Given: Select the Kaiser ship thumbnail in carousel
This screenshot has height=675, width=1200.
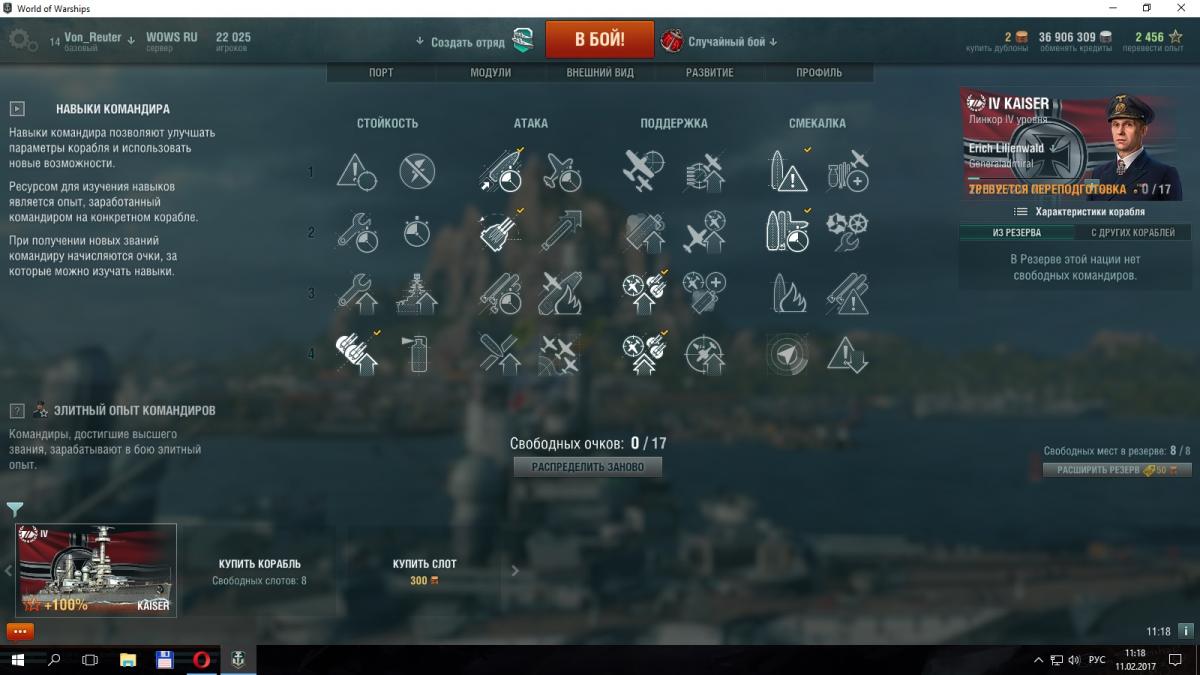Looking at the screenshot, I should click(96, 570).
